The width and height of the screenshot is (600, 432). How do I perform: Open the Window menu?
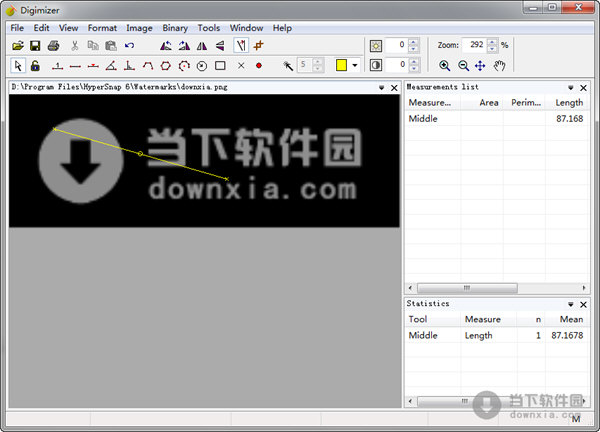click(246, 28)
